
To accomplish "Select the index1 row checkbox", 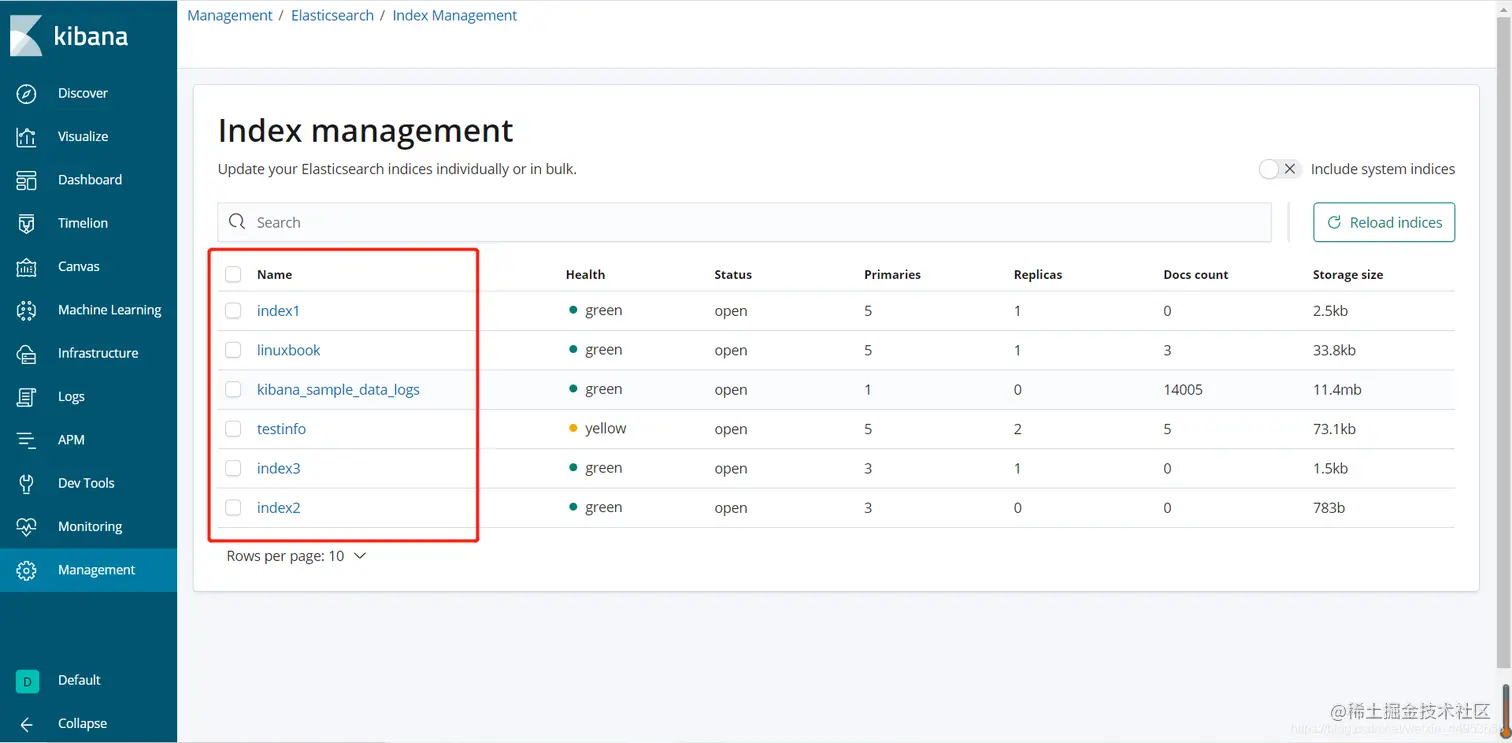I will click(x=233, y=311).
